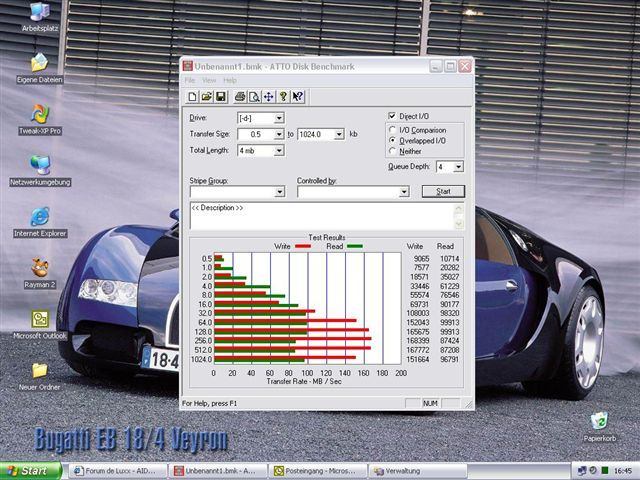Viewport: 640px width, 480px height.
Task: Open the View menu
Action: [209, 80]
